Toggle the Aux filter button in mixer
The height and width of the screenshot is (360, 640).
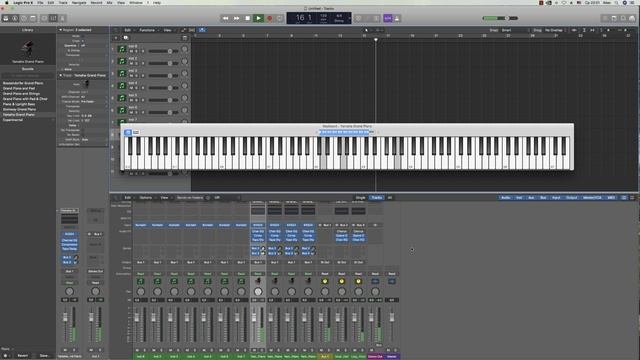tap(531, 198)
